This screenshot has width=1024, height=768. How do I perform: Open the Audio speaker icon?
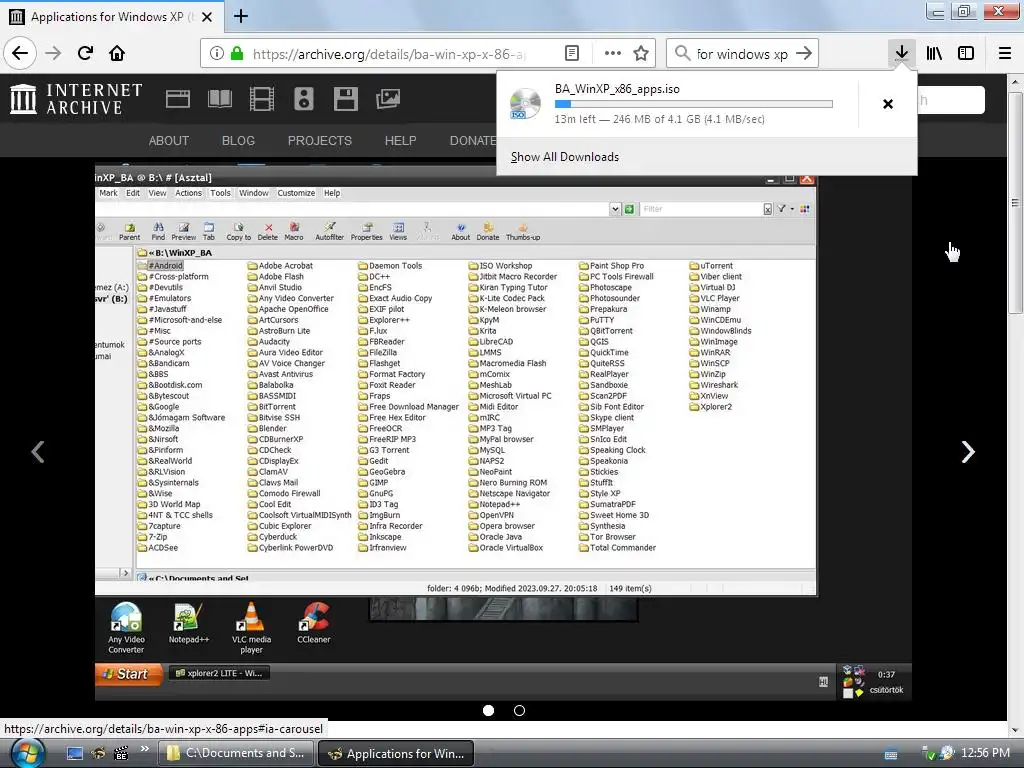tap(304, 99)
